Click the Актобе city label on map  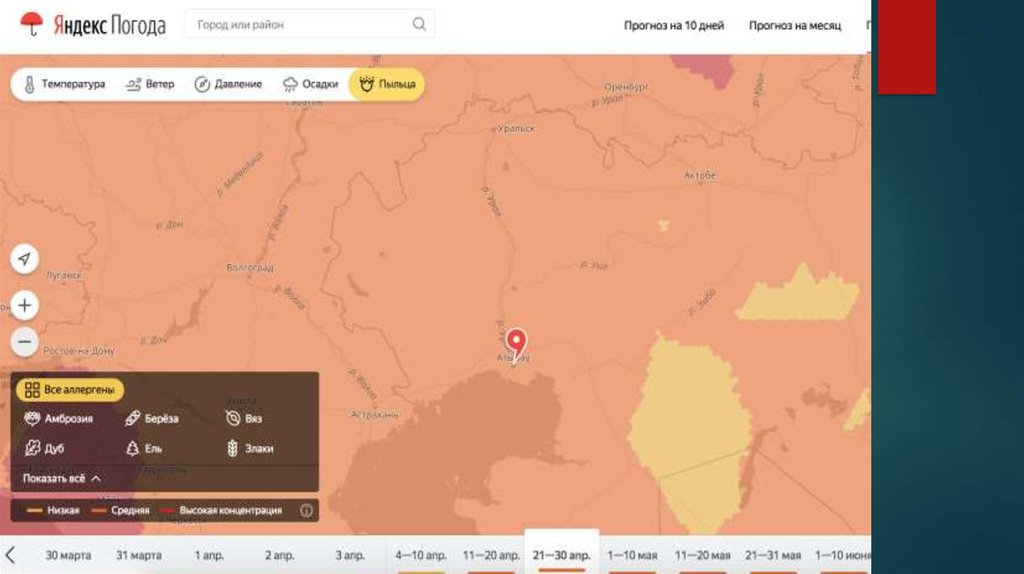tap(700, 176)
